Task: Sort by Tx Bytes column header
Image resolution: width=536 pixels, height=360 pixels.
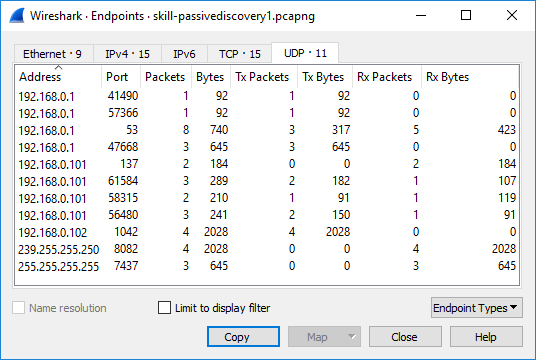Action: 324,77
